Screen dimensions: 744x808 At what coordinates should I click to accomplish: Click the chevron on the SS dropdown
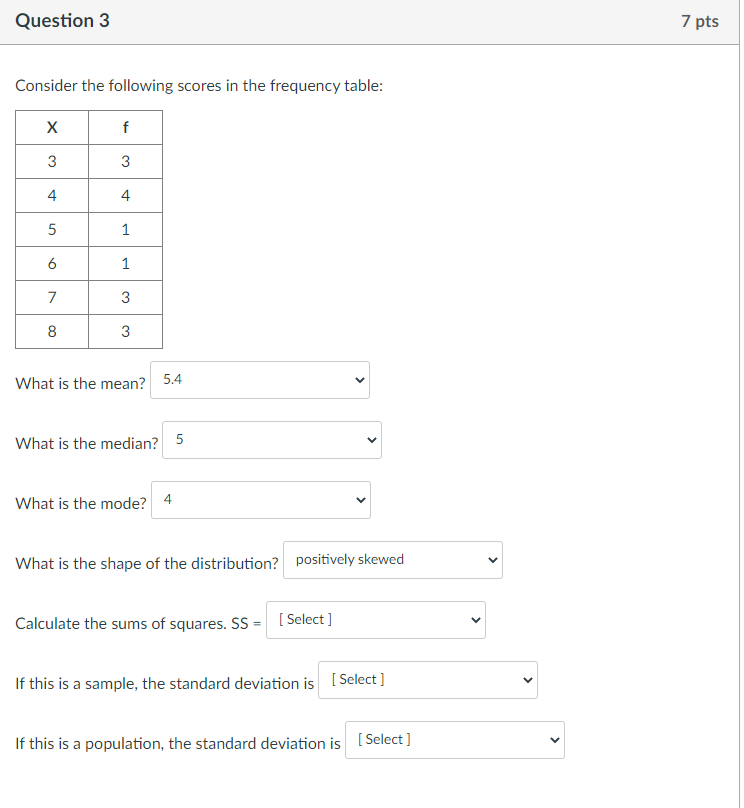tap(474, 620)
